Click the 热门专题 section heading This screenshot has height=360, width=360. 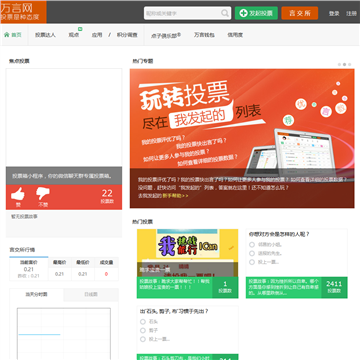tap(143, 61)
